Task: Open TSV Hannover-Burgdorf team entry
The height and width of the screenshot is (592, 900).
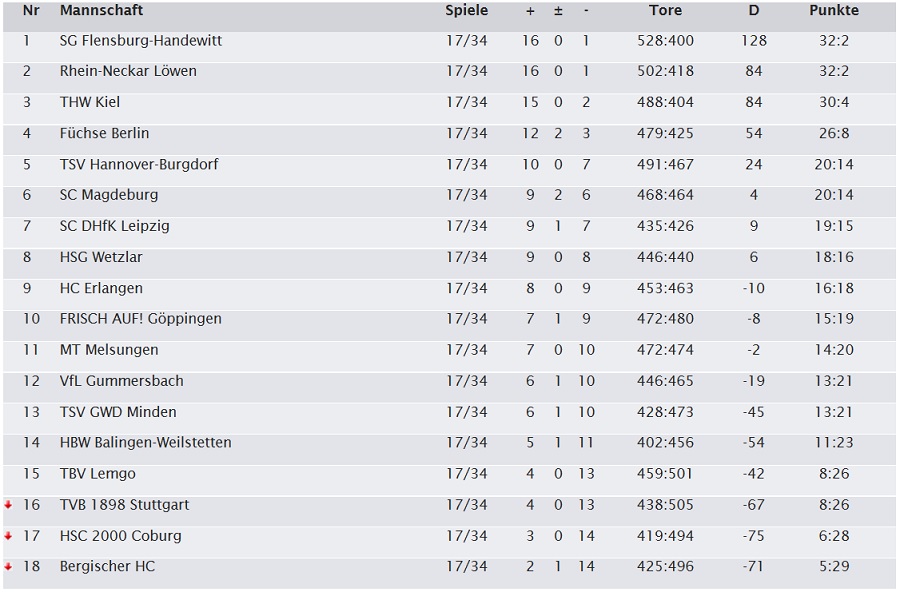Action: tap(139, 165)
